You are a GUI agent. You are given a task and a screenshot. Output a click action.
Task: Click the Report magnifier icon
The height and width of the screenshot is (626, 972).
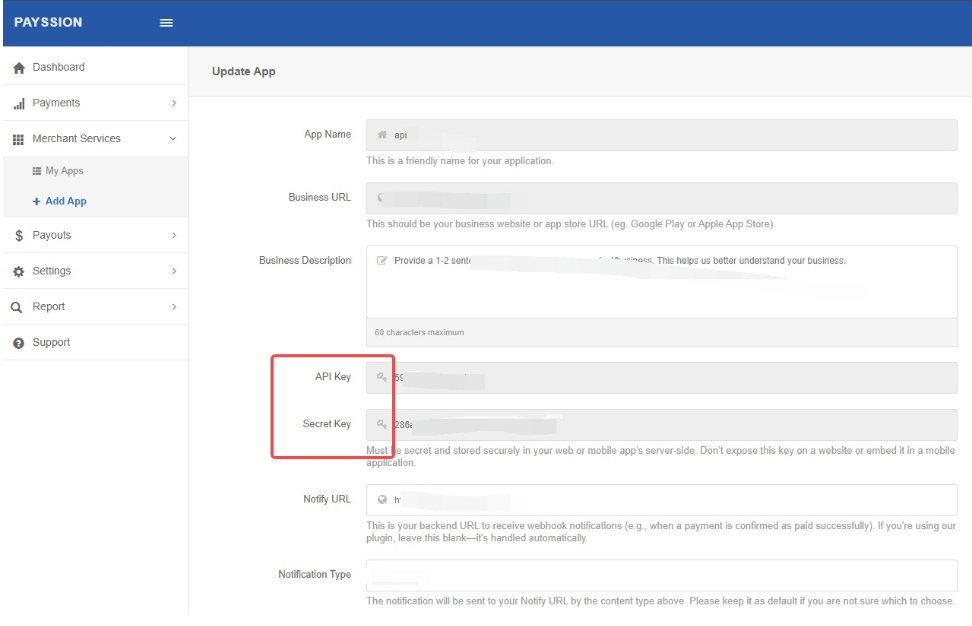pyautogui.click(x=17, y=308)
